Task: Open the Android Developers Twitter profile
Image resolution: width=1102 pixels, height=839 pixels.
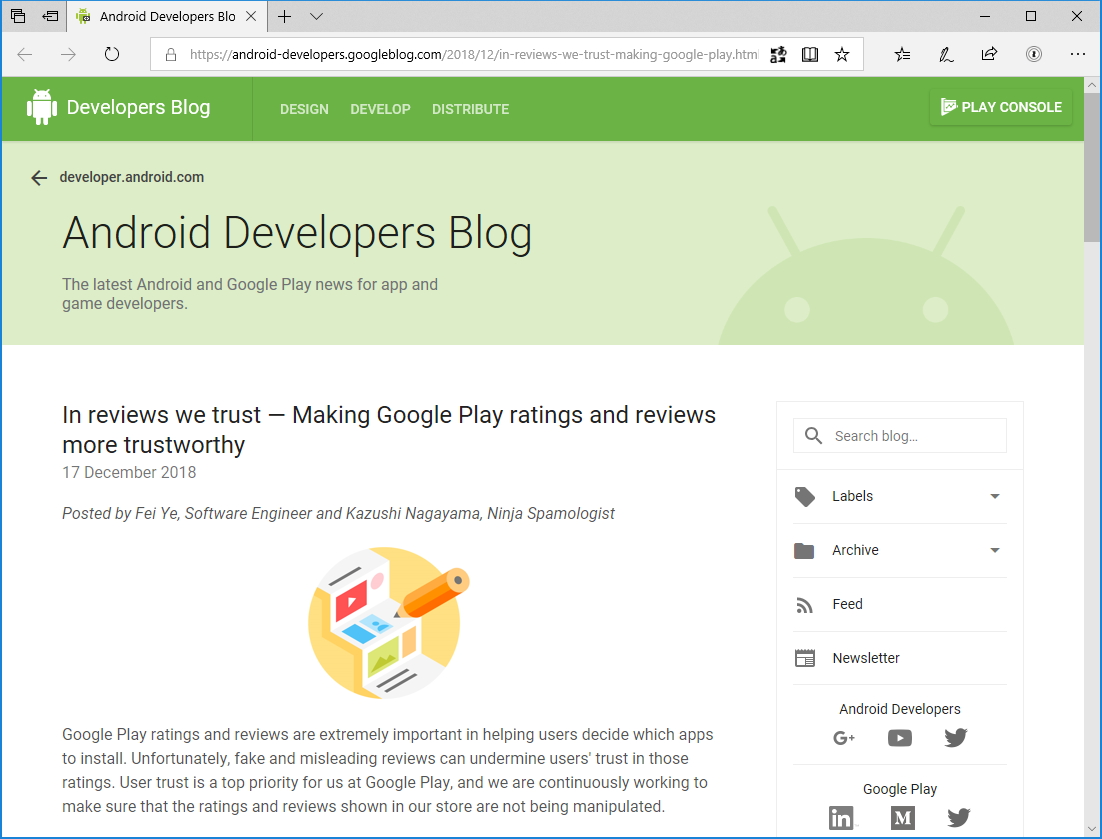Action: [x=955, y=738]
